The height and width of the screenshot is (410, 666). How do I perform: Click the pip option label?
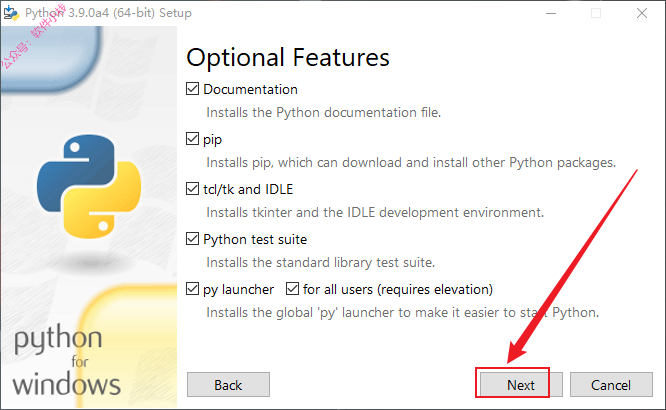(x=212, y=140)
